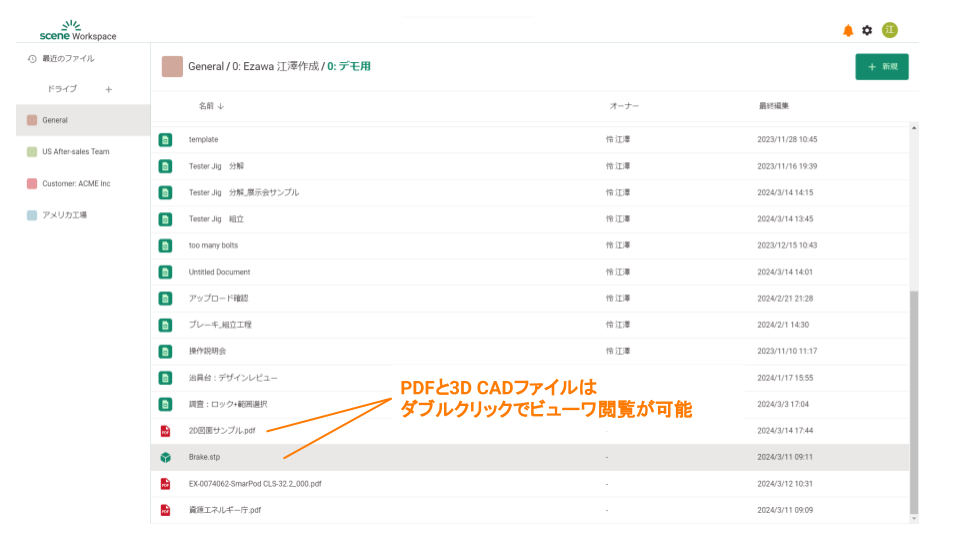
Task: Click the date 2024/3/14 17:44
Action: (785, 431)
